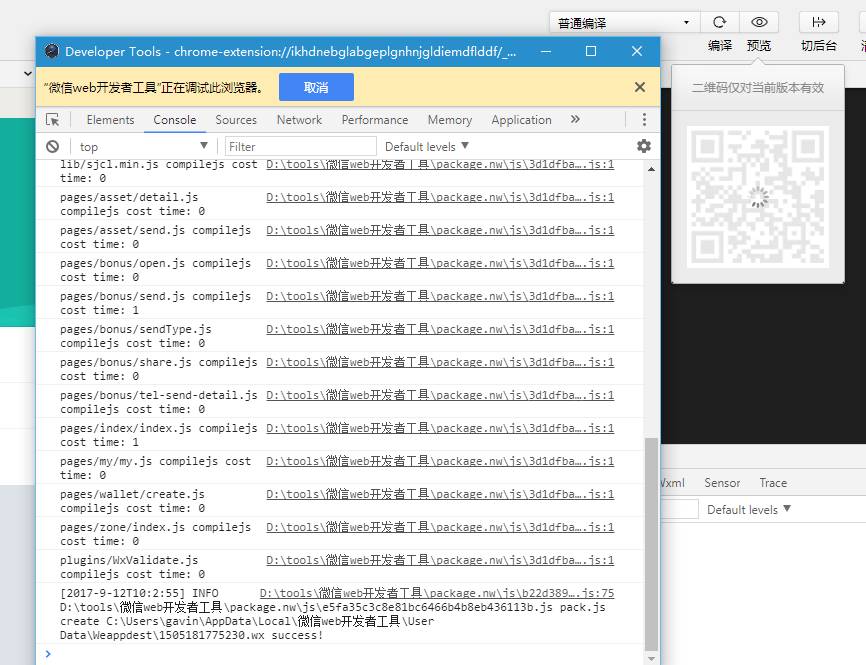Click the compile refresh icon

pyautogui.click(x=719, y=22)
